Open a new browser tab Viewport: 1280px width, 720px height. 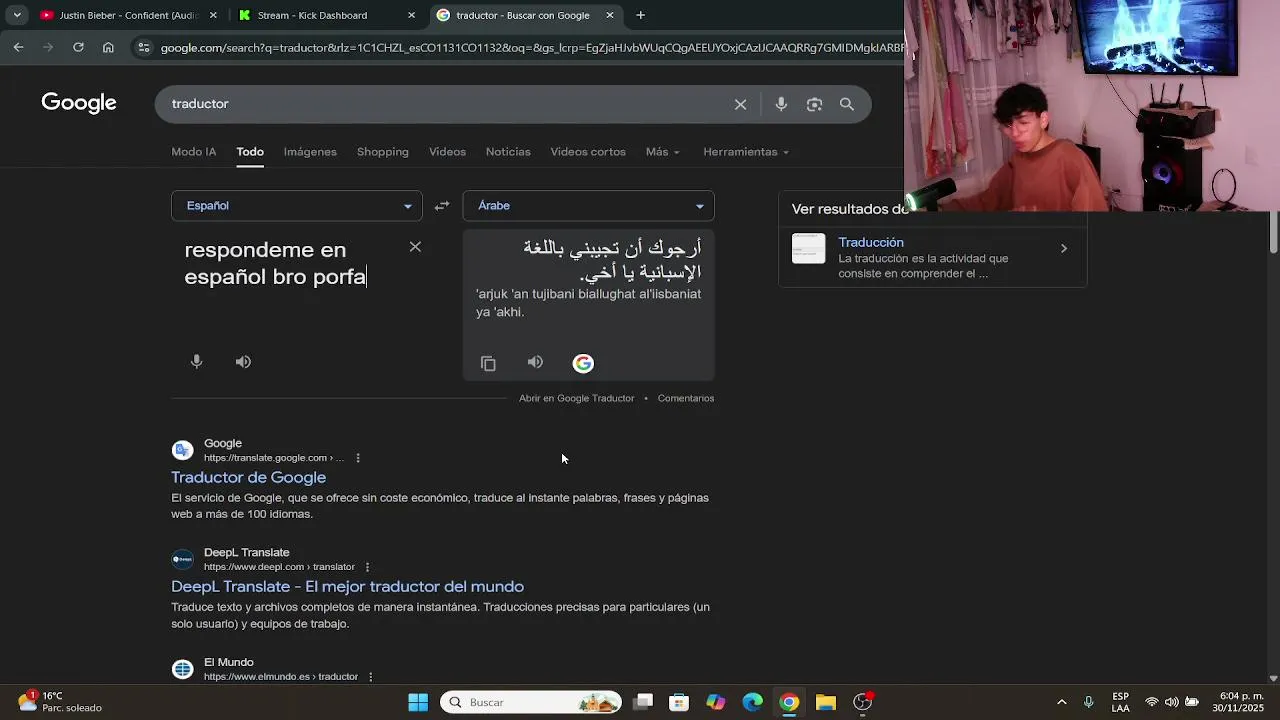tap(640, 15)
